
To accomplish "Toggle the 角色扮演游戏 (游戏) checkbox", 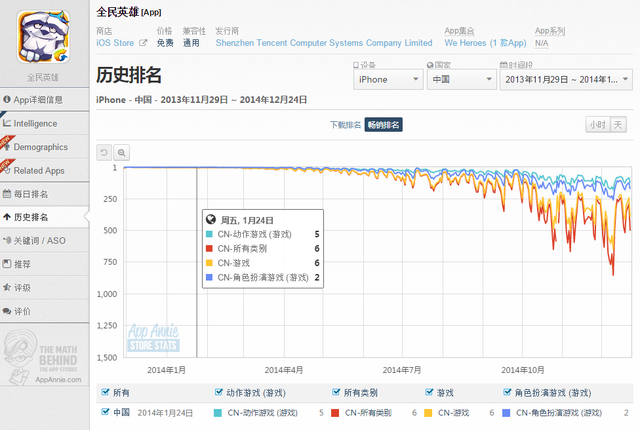I will 507,392.
